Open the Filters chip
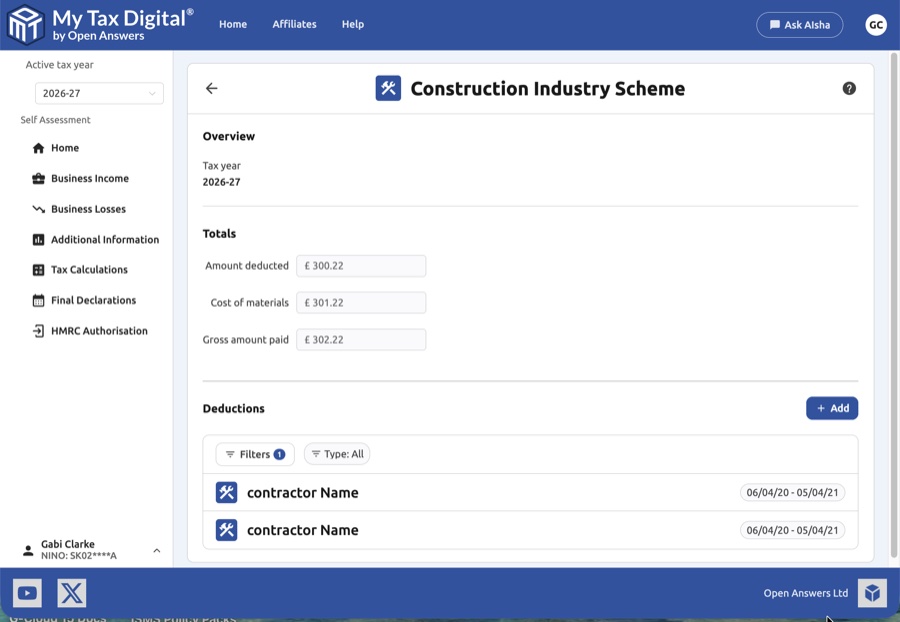 [255, 454]
